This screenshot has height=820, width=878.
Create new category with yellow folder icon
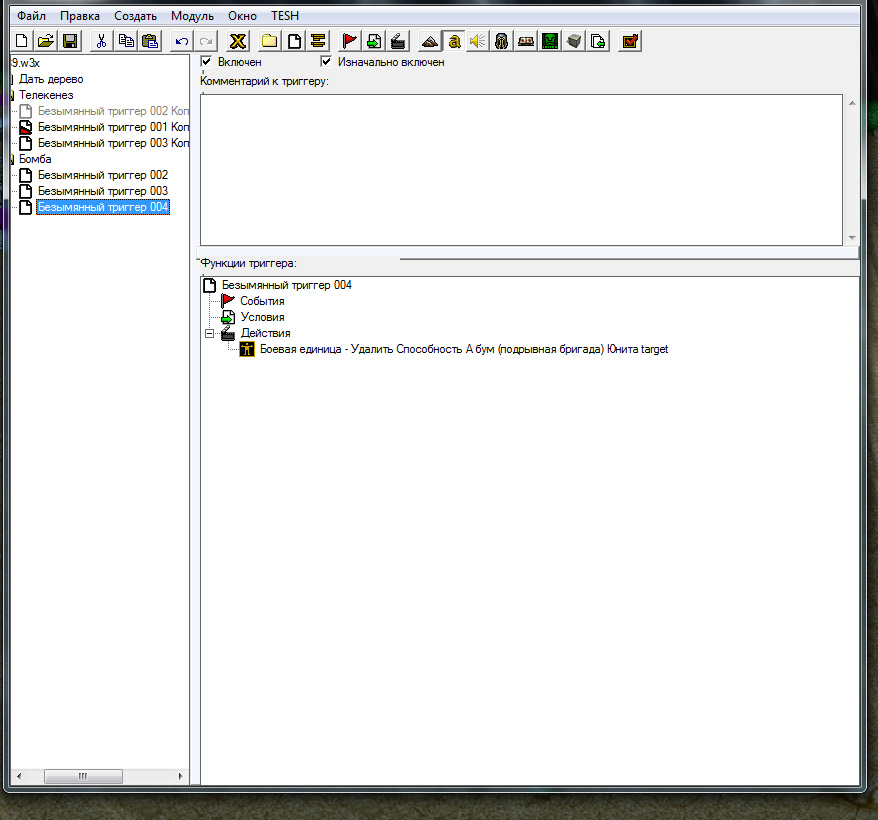269,41
